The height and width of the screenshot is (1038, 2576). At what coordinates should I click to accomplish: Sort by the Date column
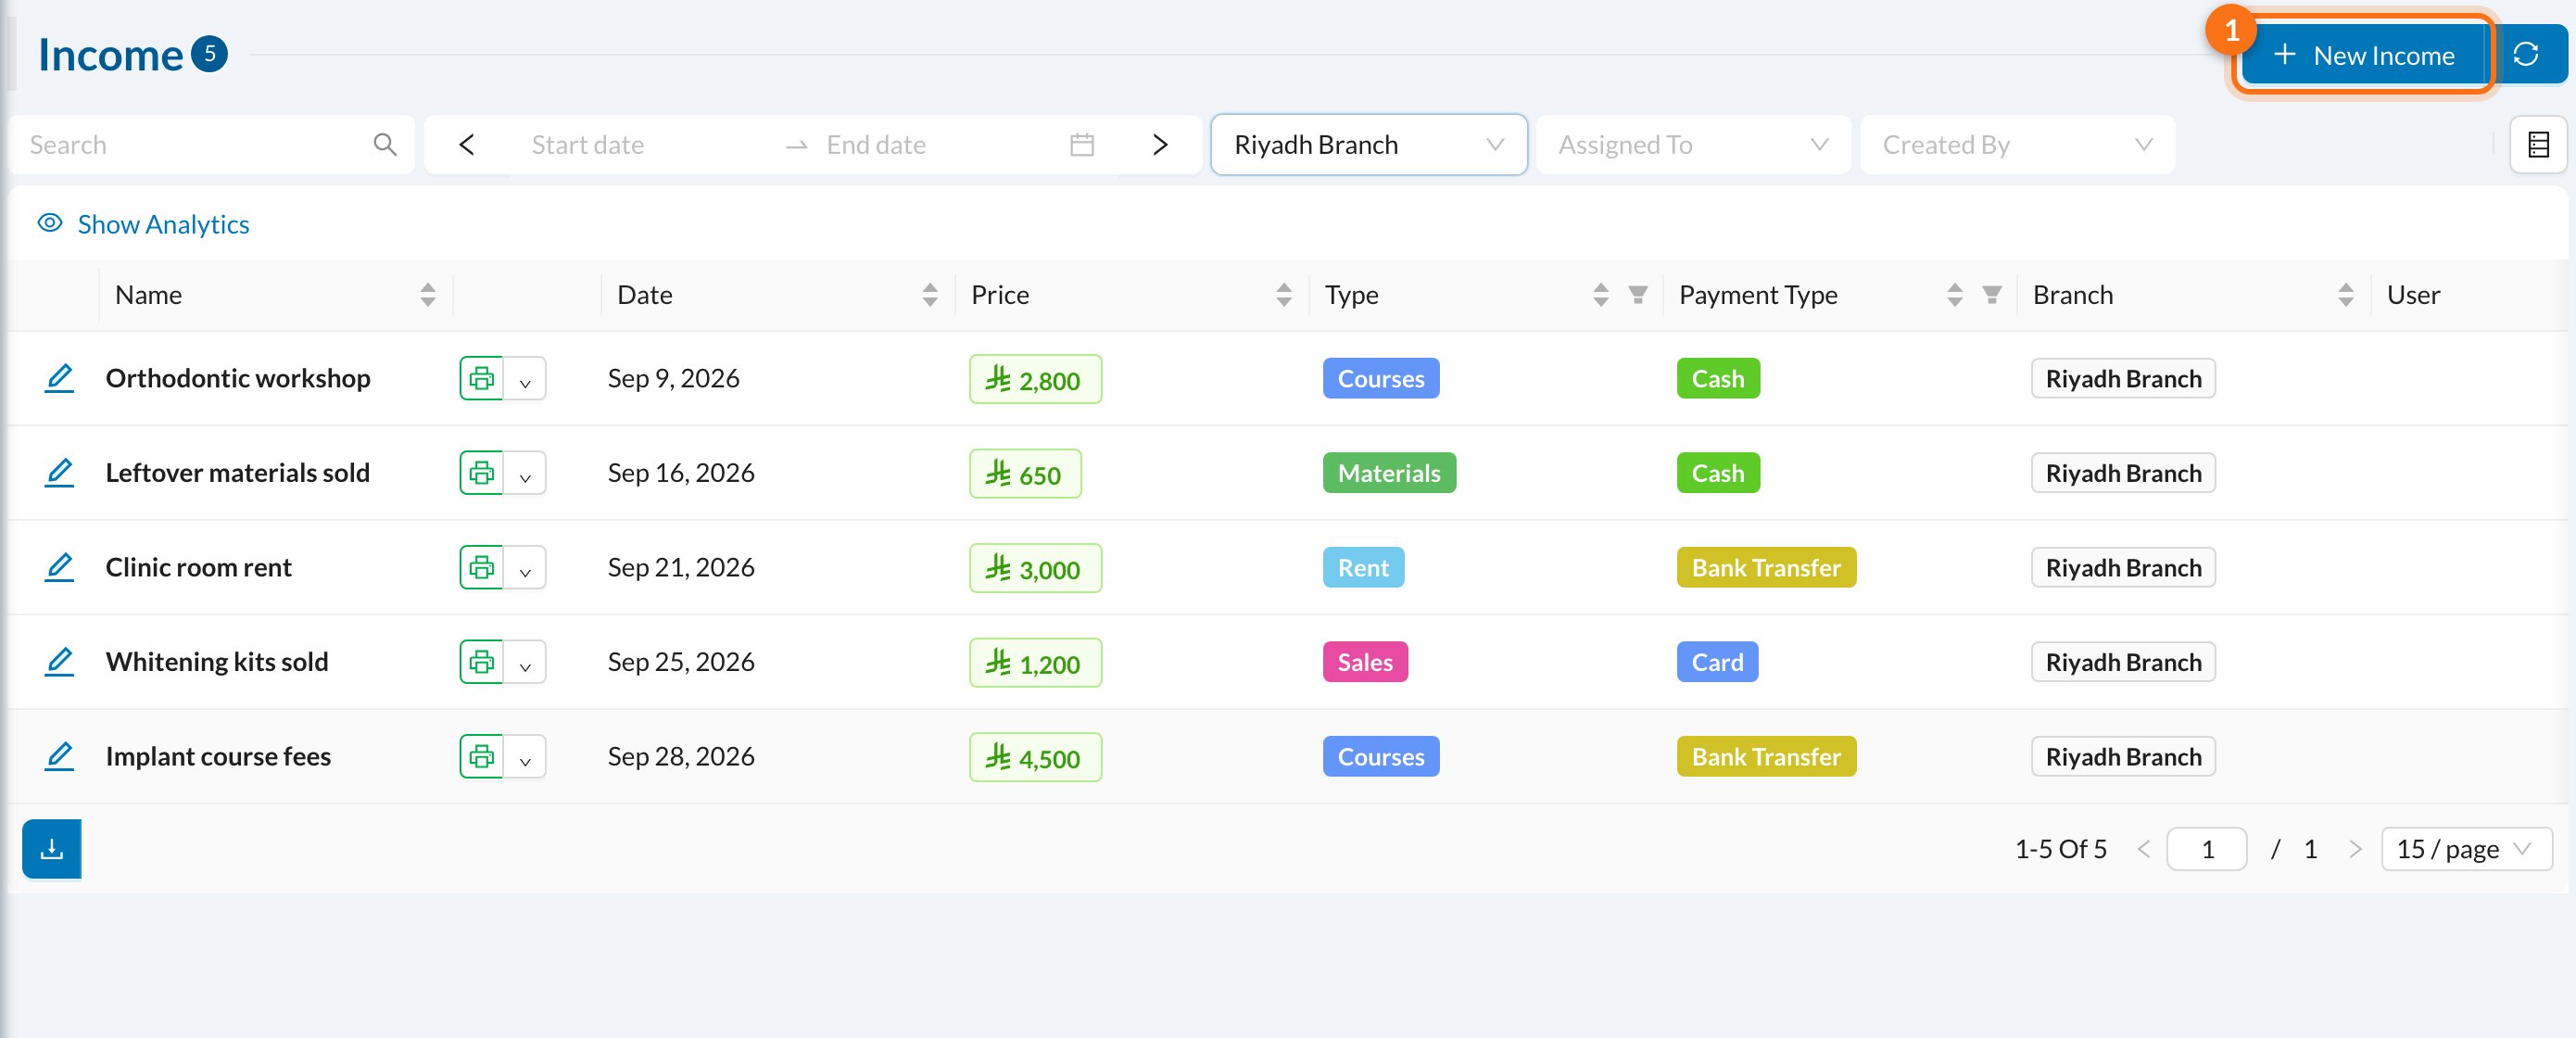[x=930, y=295]
